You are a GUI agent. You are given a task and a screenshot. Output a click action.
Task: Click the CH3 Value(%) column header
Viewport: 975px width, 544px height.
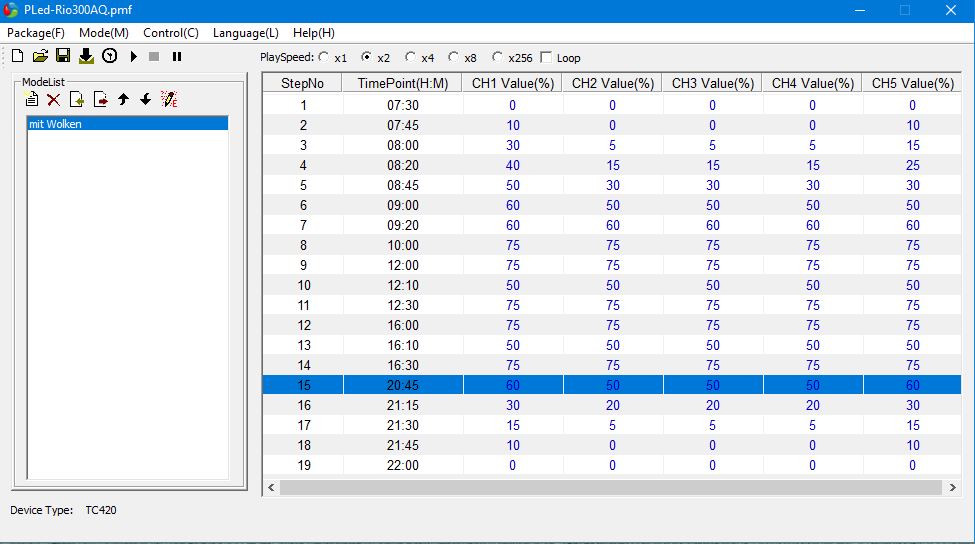(x=713, y=83)
